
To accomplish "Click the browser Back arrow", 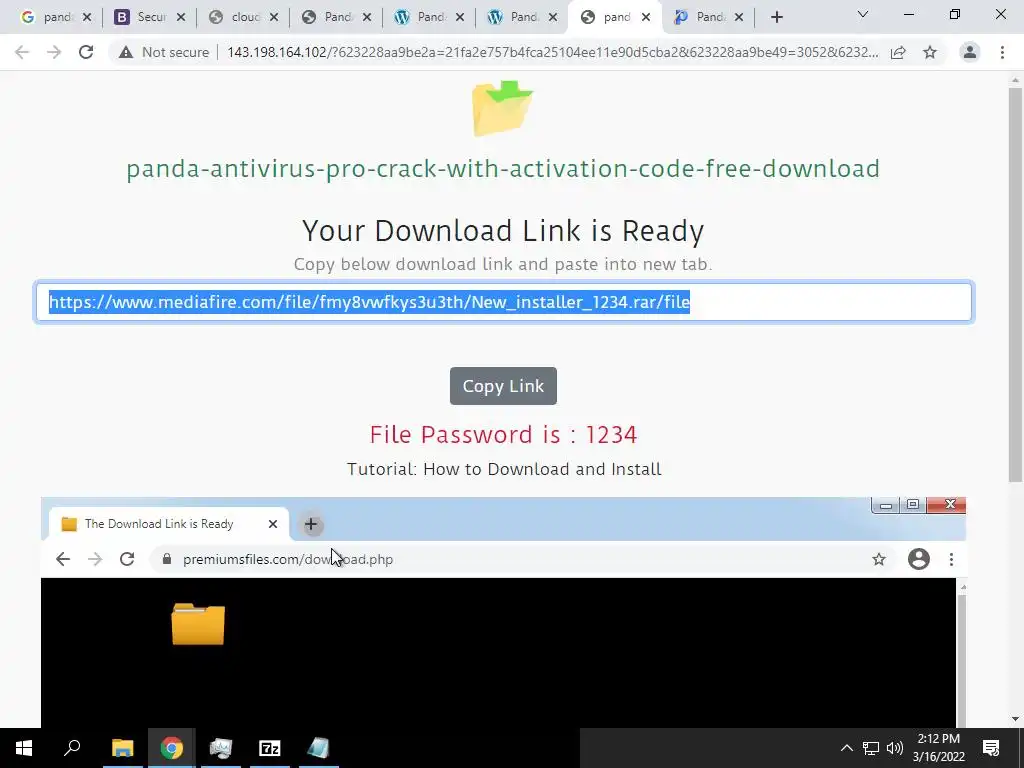I will pos(22,52).
